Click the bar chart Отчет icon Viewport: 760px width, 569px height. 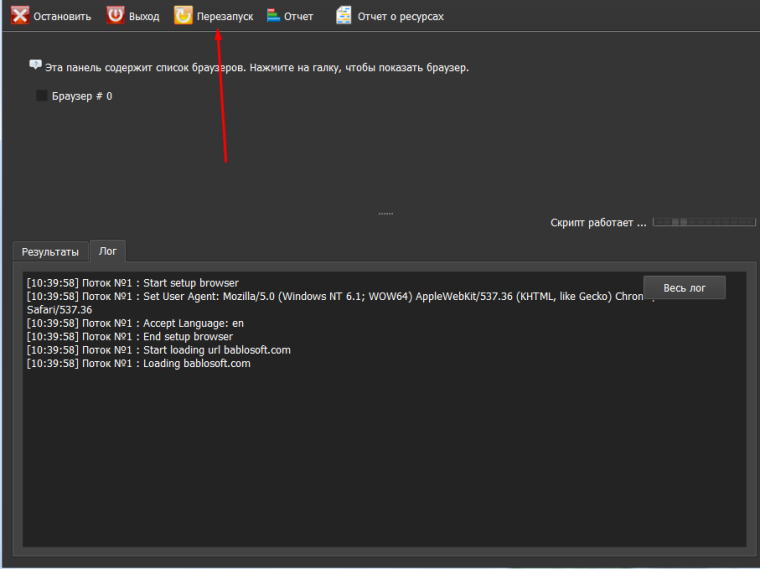click(x=273, y=16)
